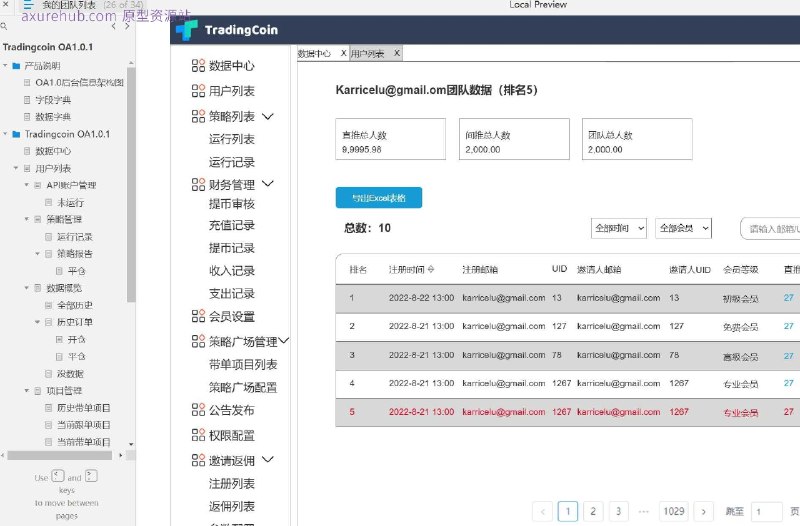Screen dimensions: 800x526
Task: Click the 数据中心 grid icon in menu
Action: pos(198,65)
